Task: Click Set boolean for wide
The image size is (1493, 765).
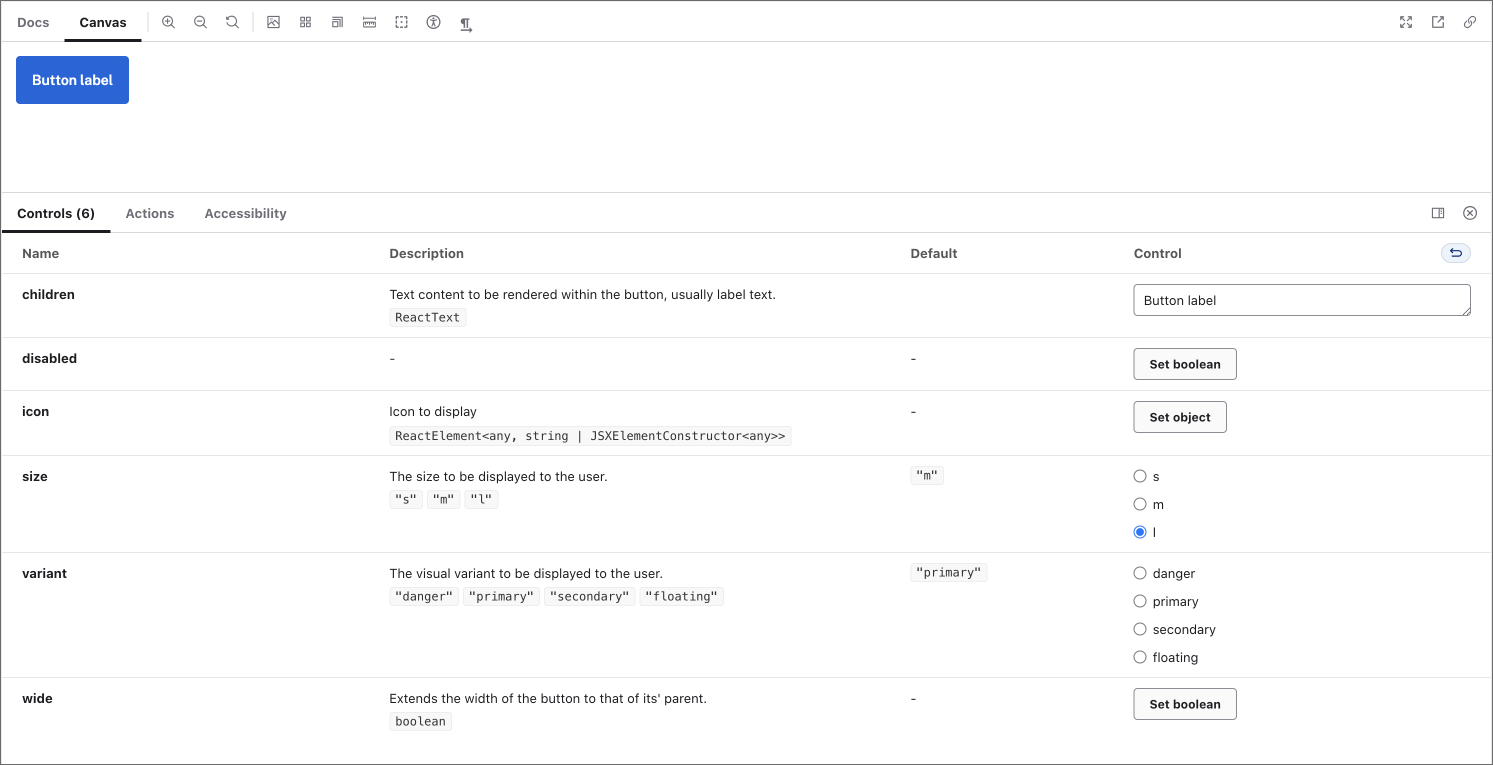Action: 1185,704
